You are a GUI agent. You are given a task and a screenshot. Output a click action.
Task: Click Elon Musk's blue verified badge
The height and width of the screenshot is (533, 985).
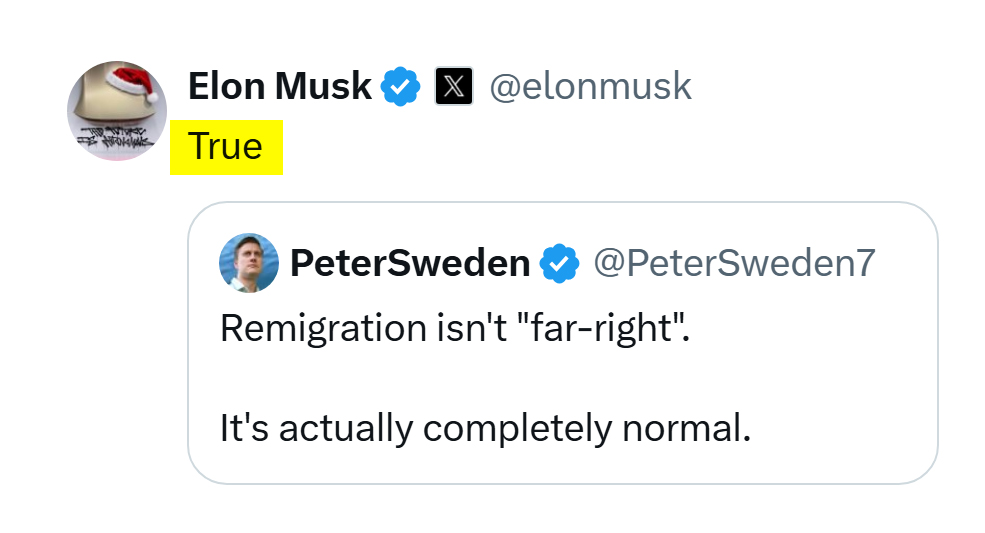[402, 87]
